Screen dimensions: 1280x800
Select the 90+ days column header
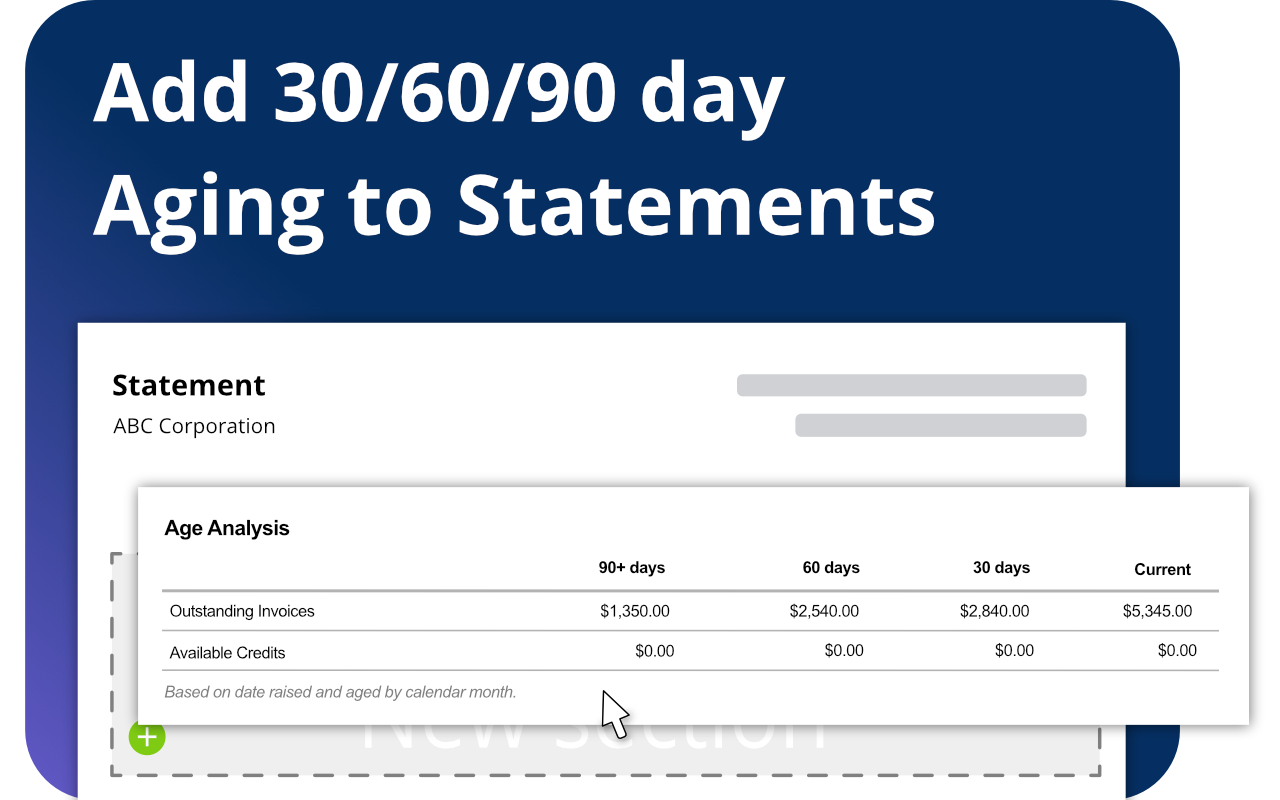coord(632,567)
